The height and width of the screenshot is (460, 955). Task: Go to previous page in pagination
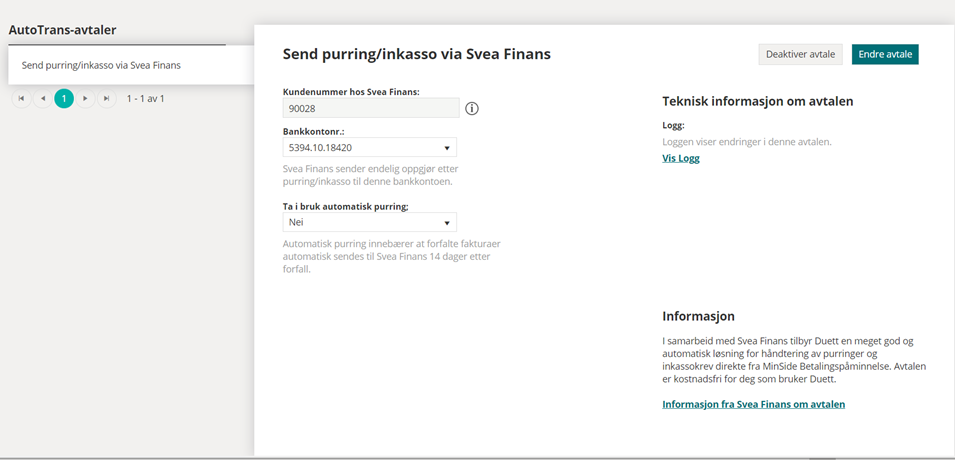[x=43, y=98]
